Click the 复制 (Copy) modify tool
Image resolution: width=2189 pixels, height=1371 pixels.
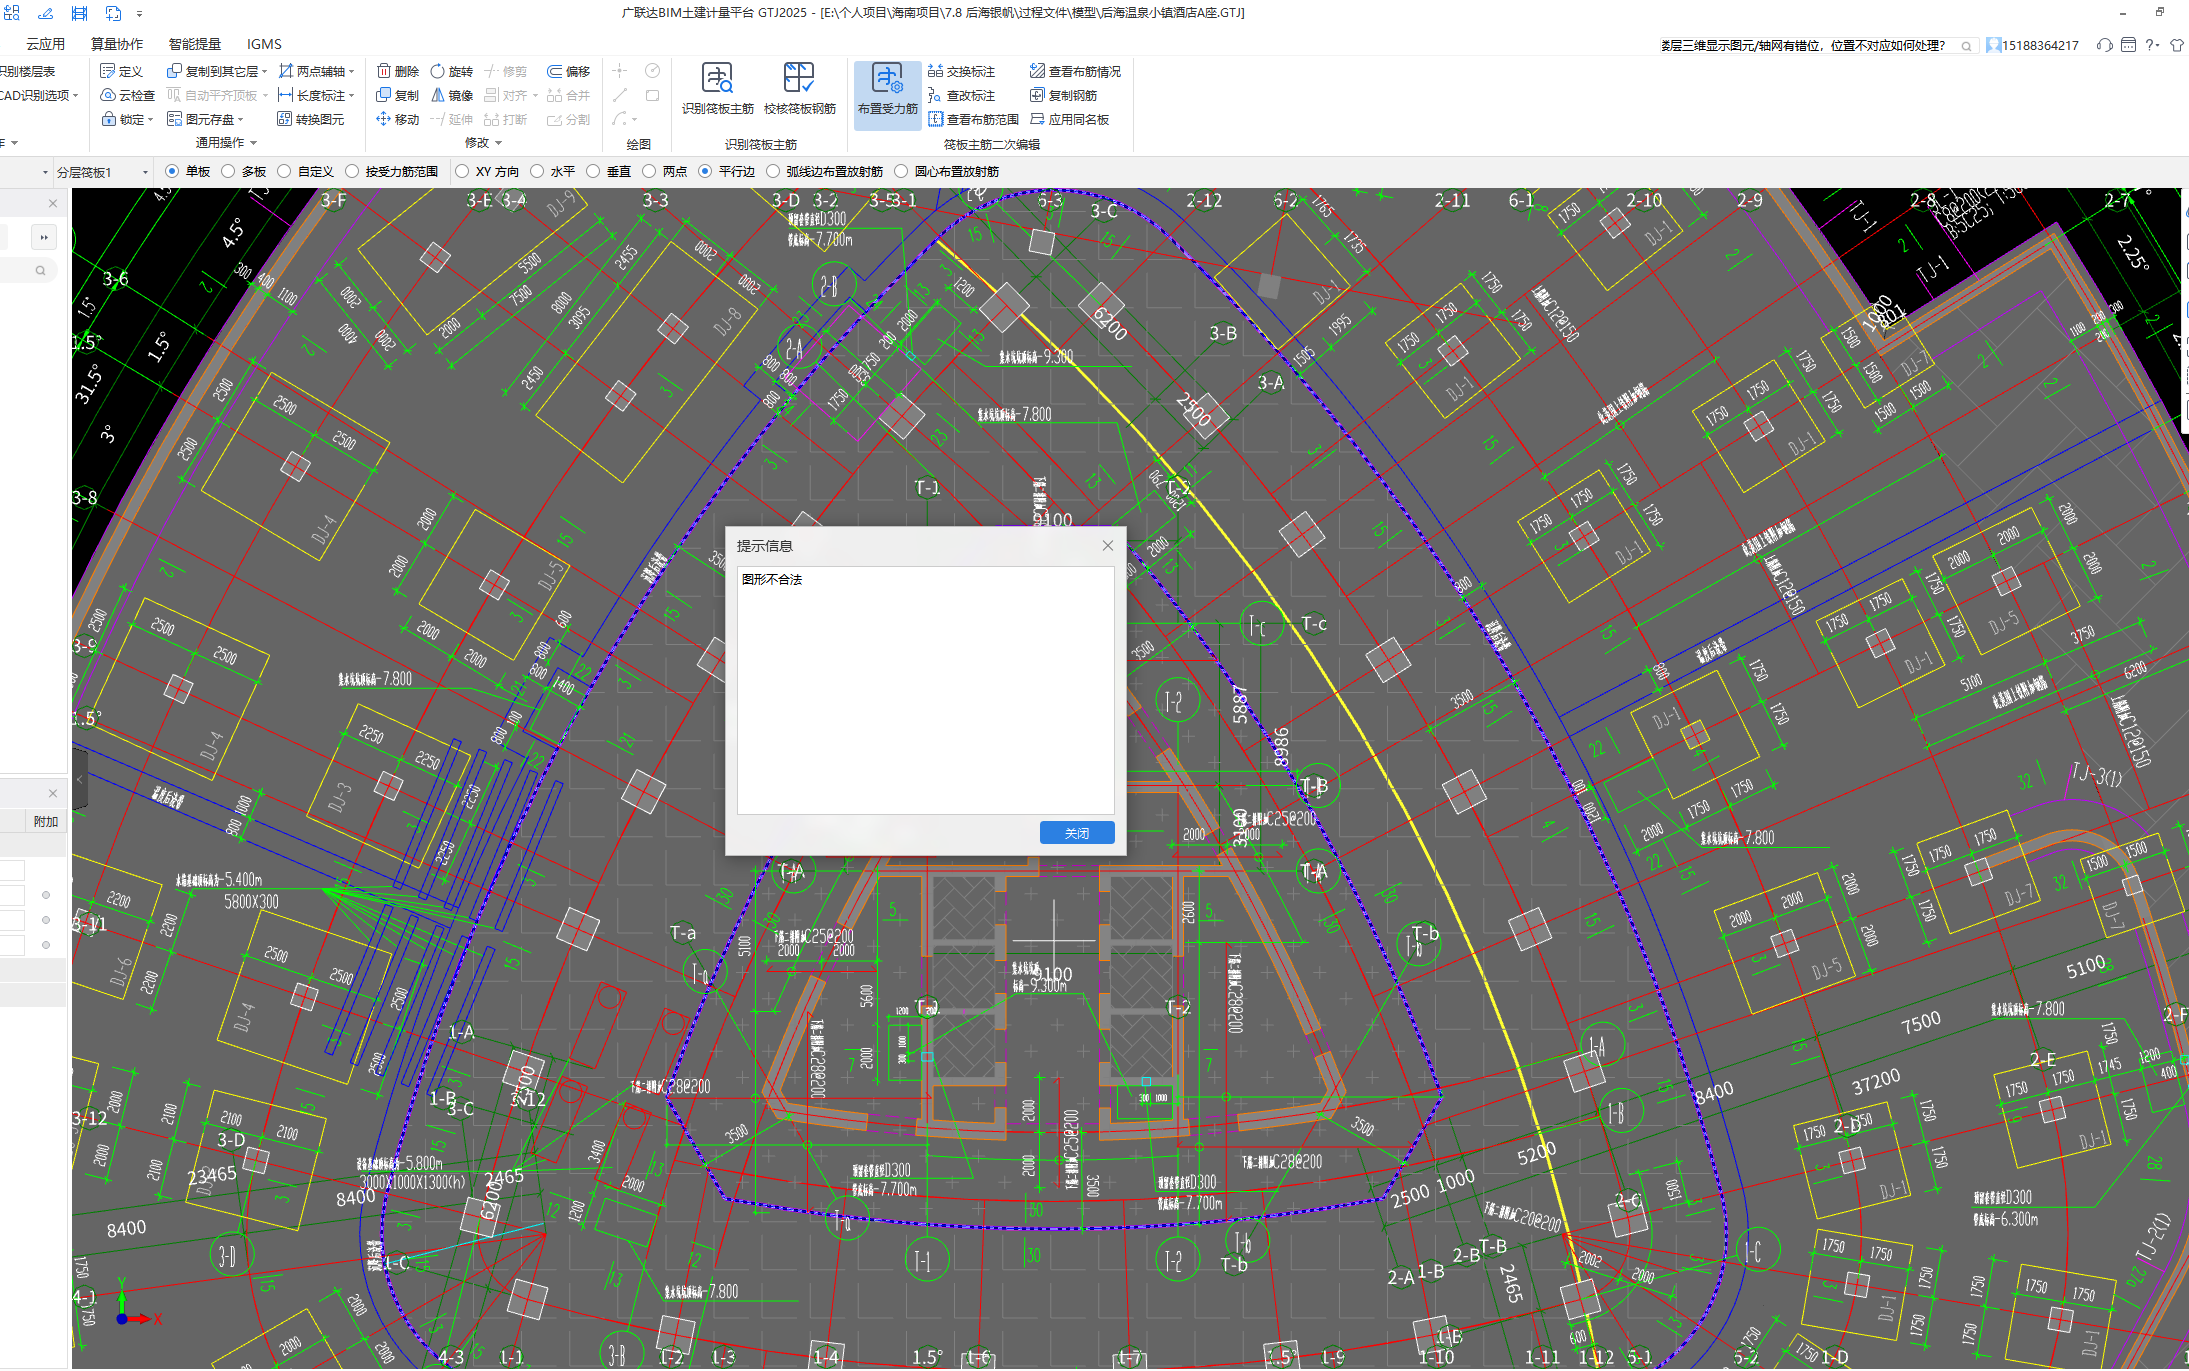(397, 95)
